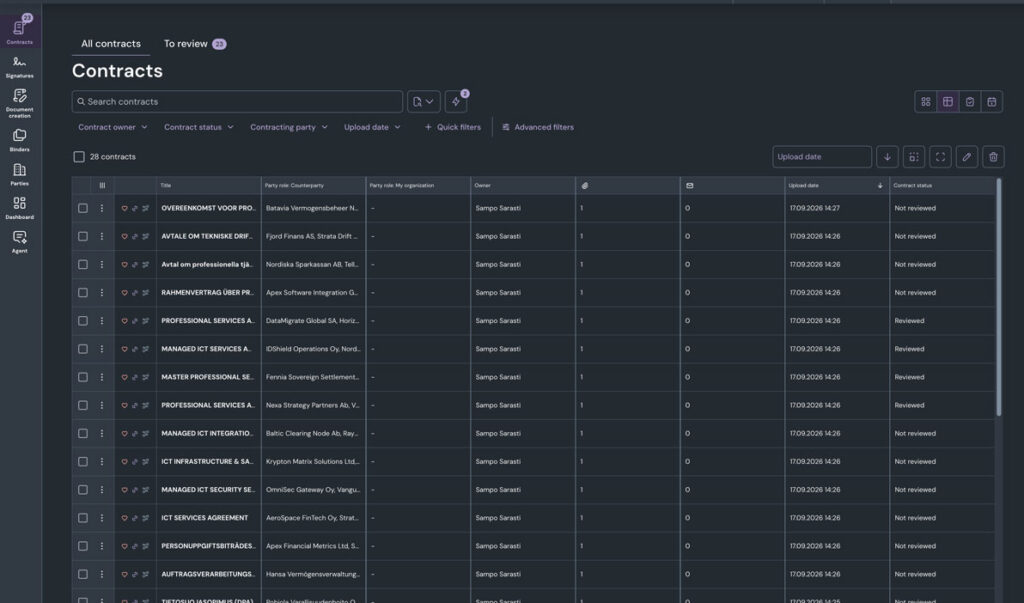Image resolution: width=1024 pixels, height=603 pixels.
Task: Click the column selection icon in toolbar
Action: (914, 157)
